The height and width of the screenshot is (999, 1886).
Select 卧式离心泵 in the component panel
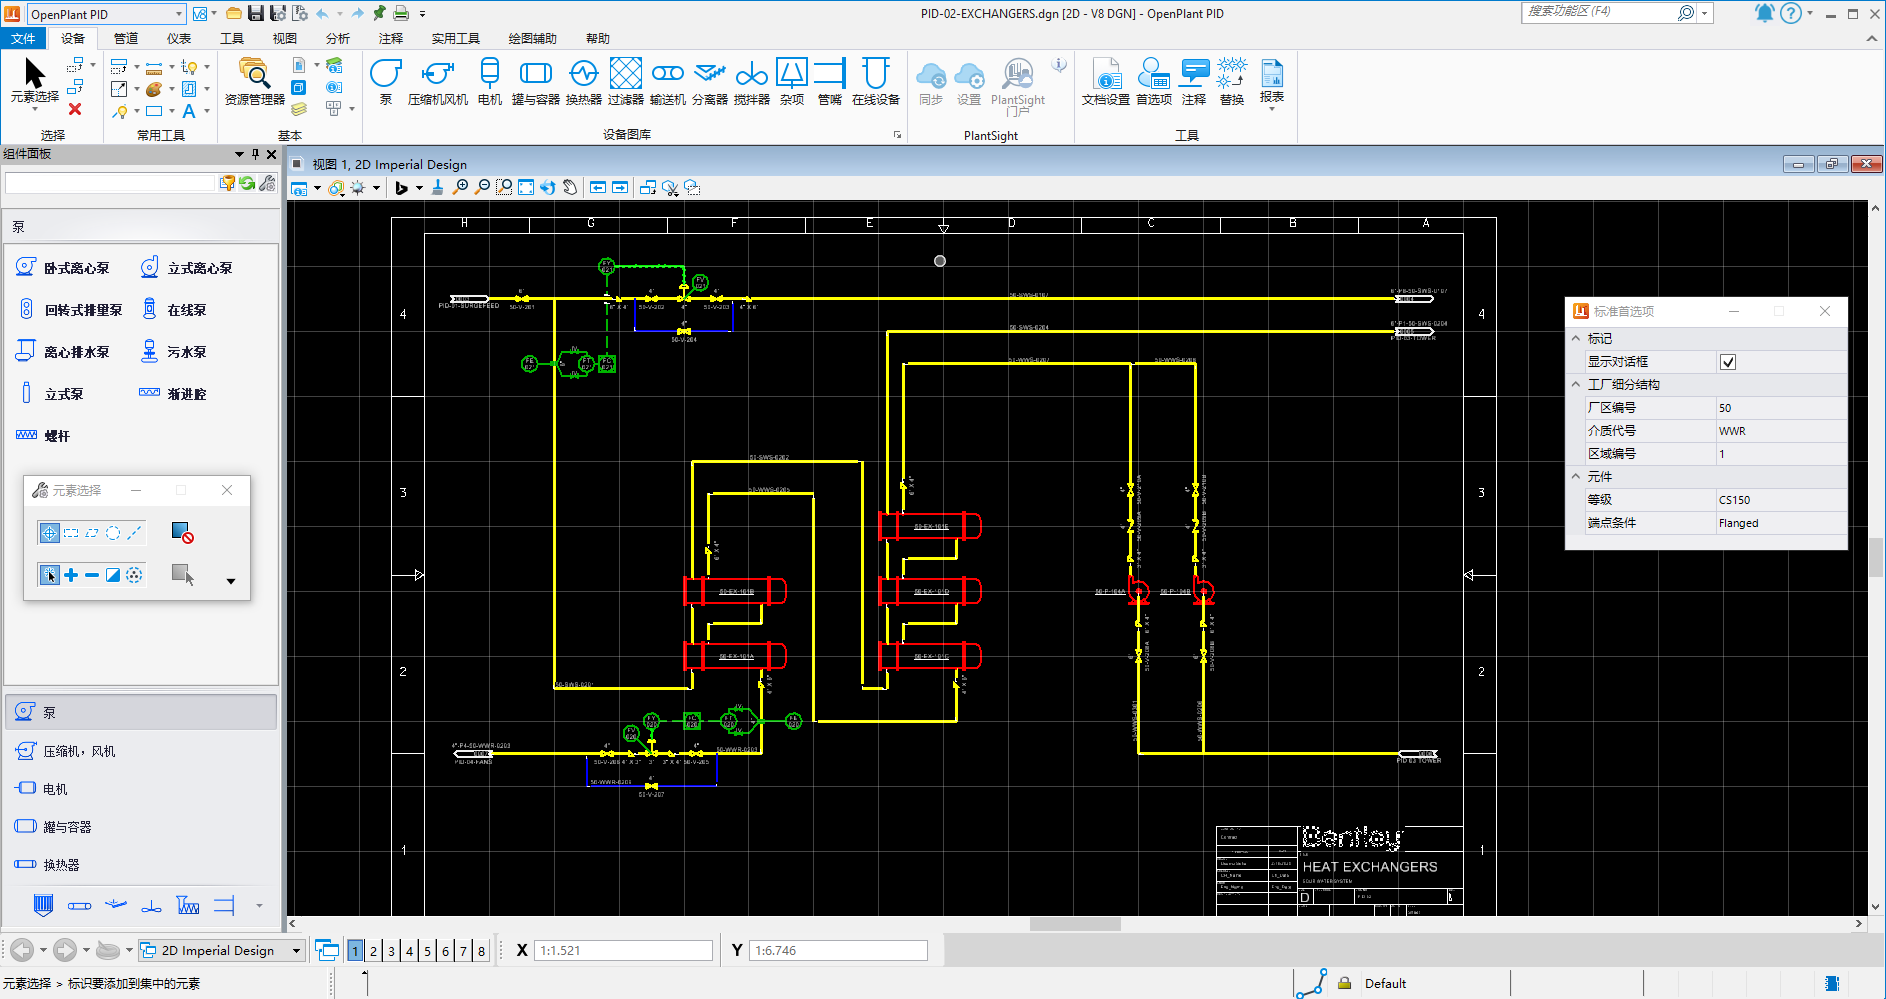pyautogui.click(x=70, y=266)
